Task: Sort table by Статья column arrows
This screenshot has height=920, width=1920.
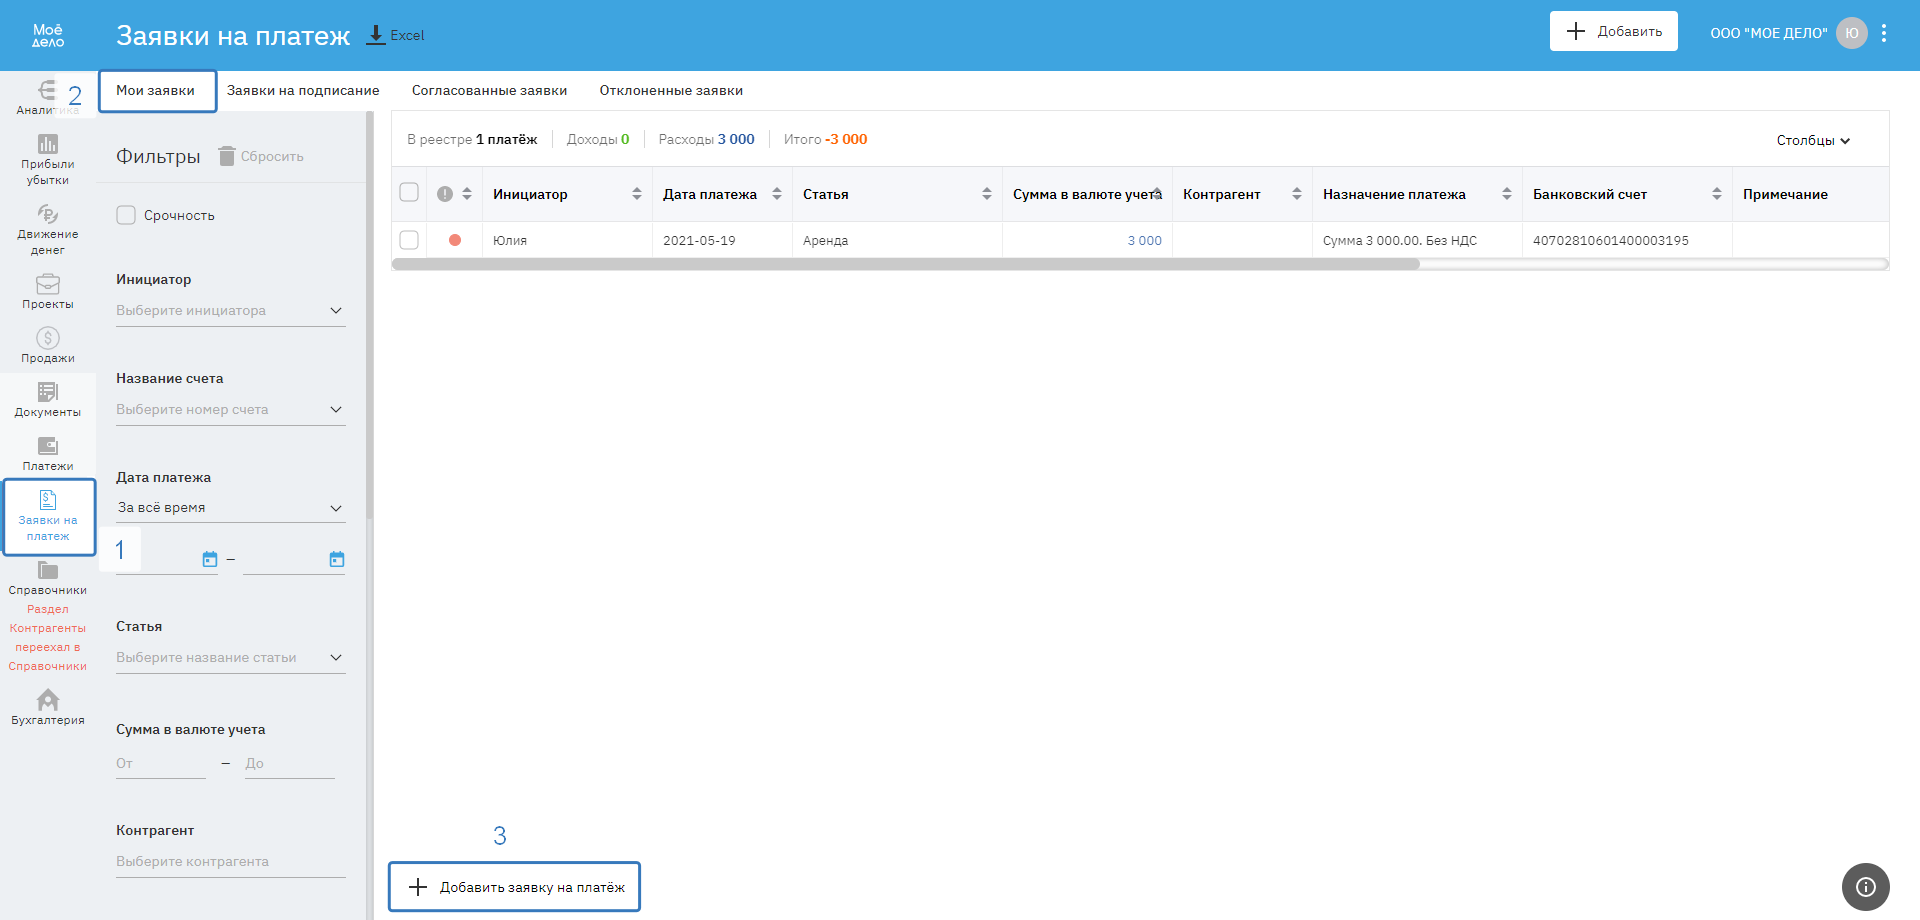Action: [987, 194]
